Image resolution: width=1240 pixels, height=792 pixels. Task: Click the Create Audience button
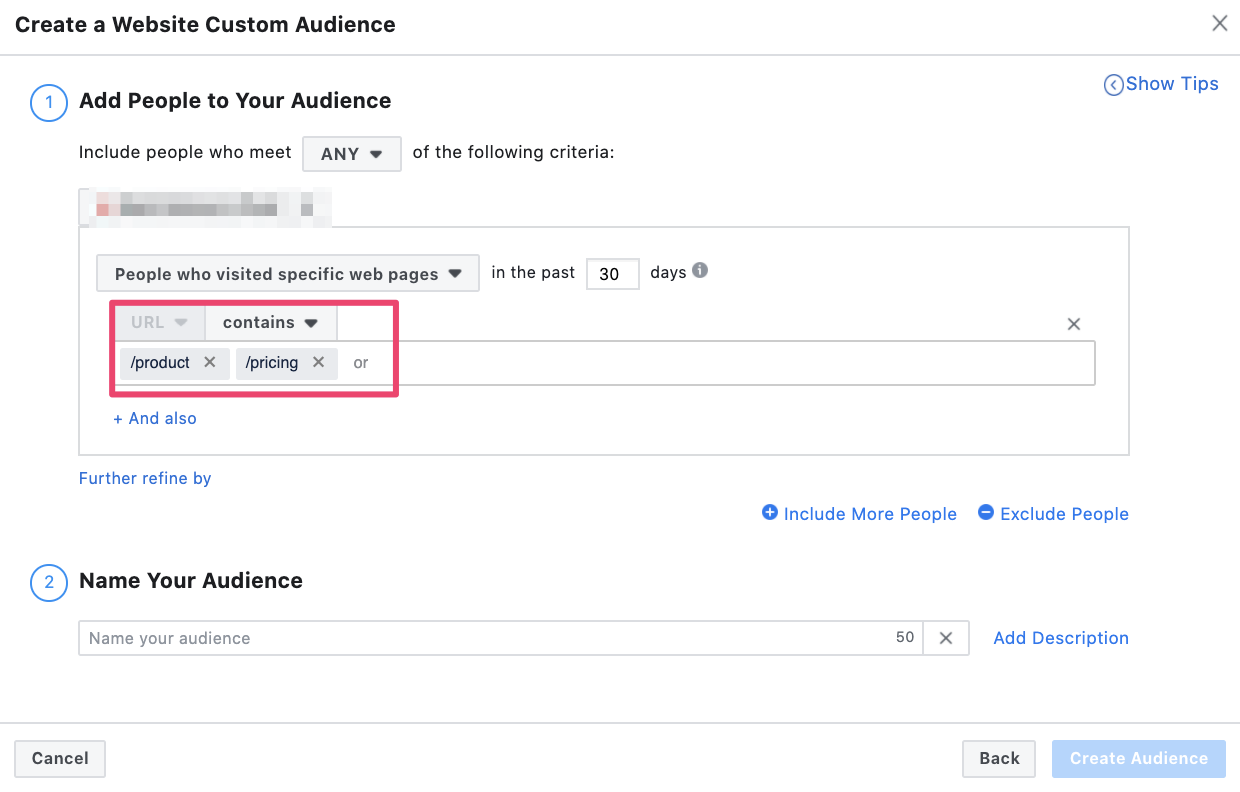(1138, 759)
